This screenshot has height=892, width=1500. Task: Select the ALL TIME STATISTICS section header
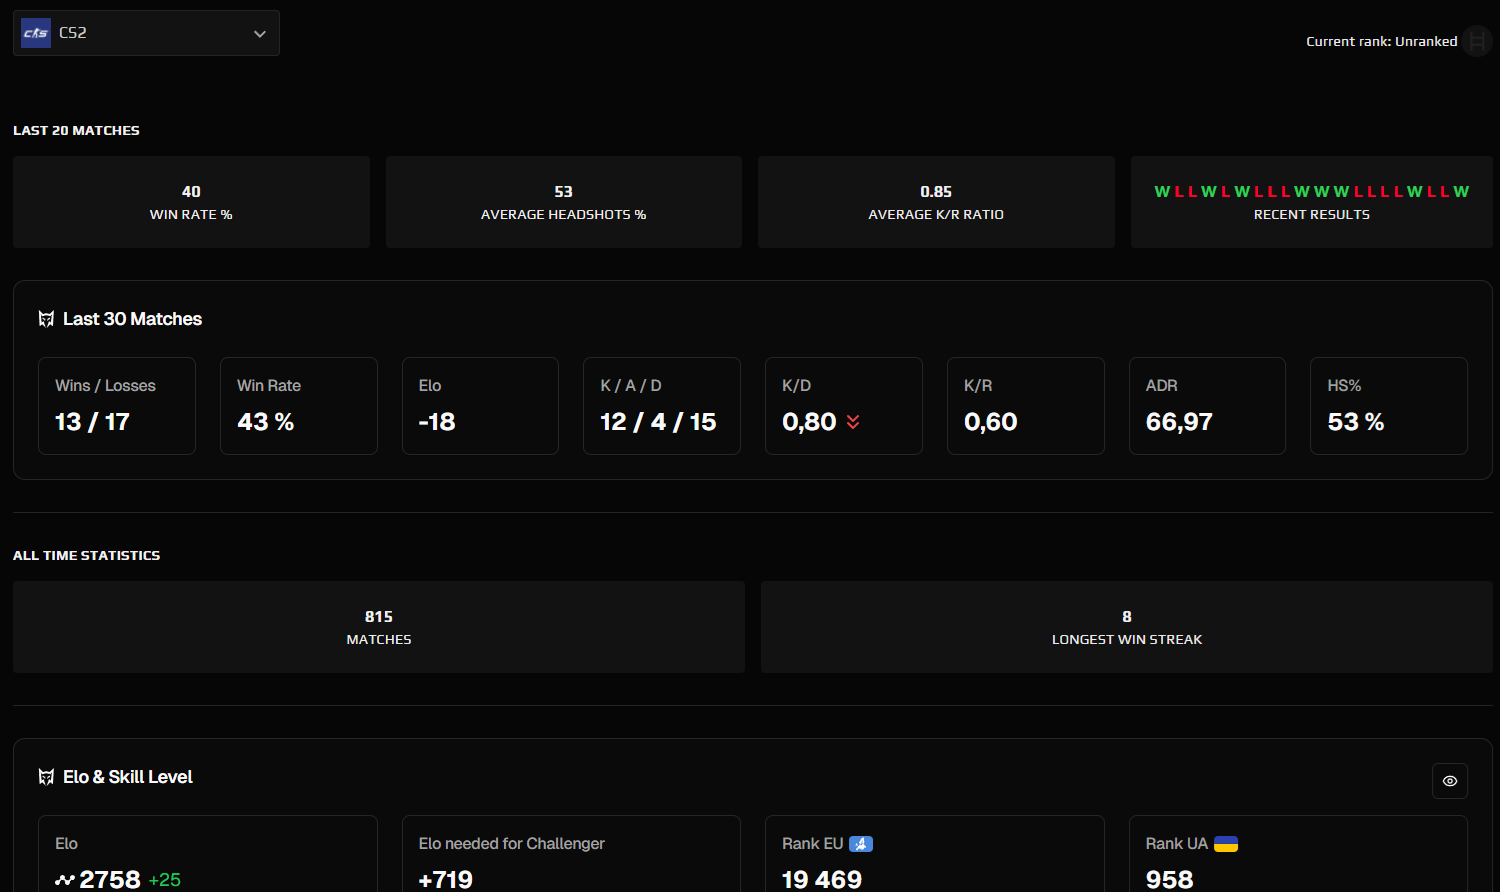pos(86,555)
